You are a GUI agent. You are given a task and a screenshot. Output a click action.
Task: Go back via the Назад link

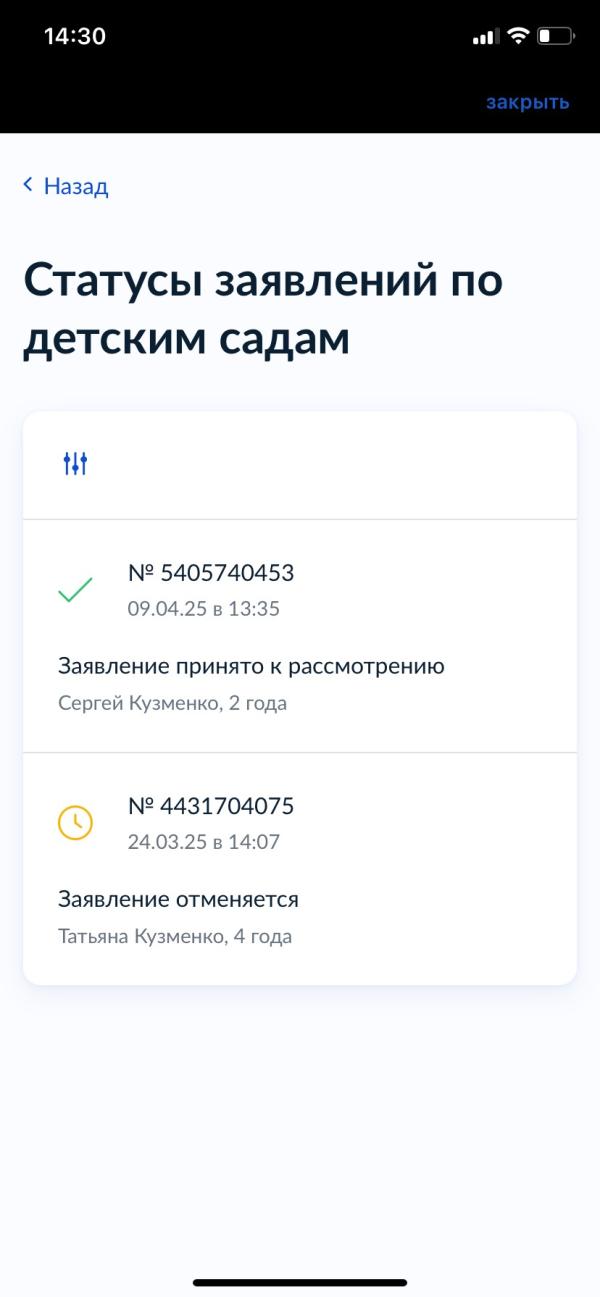click(x=76, y=186)
